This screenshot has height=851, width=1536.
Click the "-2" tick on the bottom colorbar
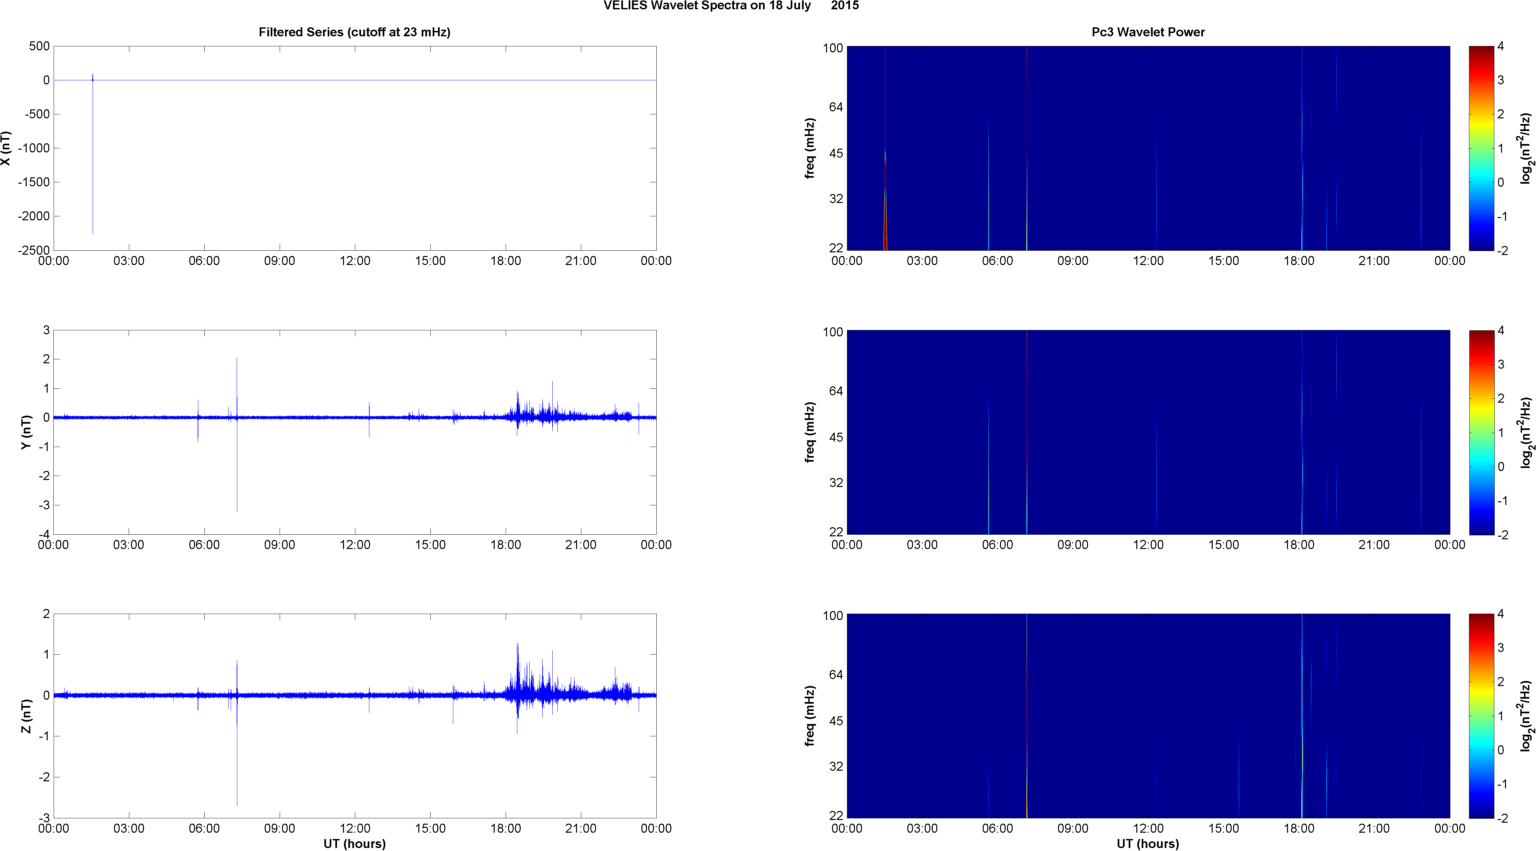point(1502,818)
